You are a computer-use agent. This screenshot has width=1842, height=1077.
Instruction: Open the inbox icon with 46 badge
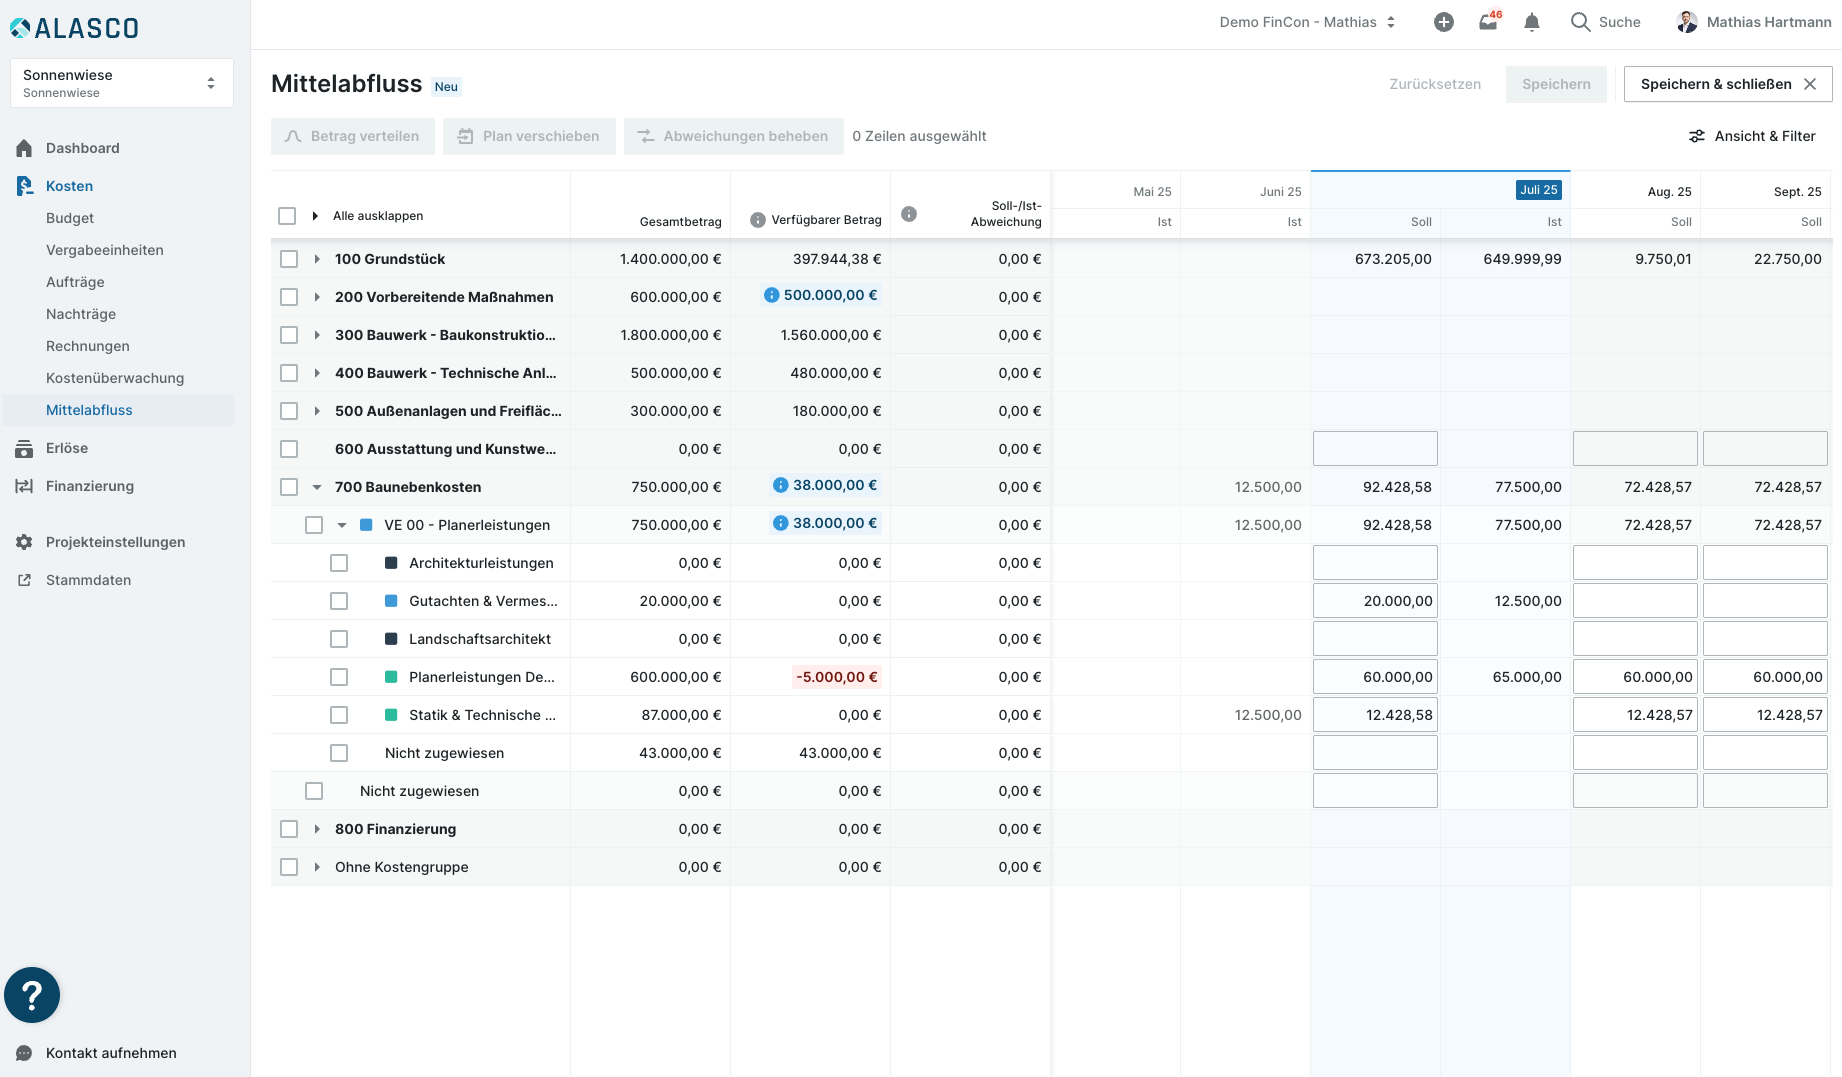(x=1488, y=22)
